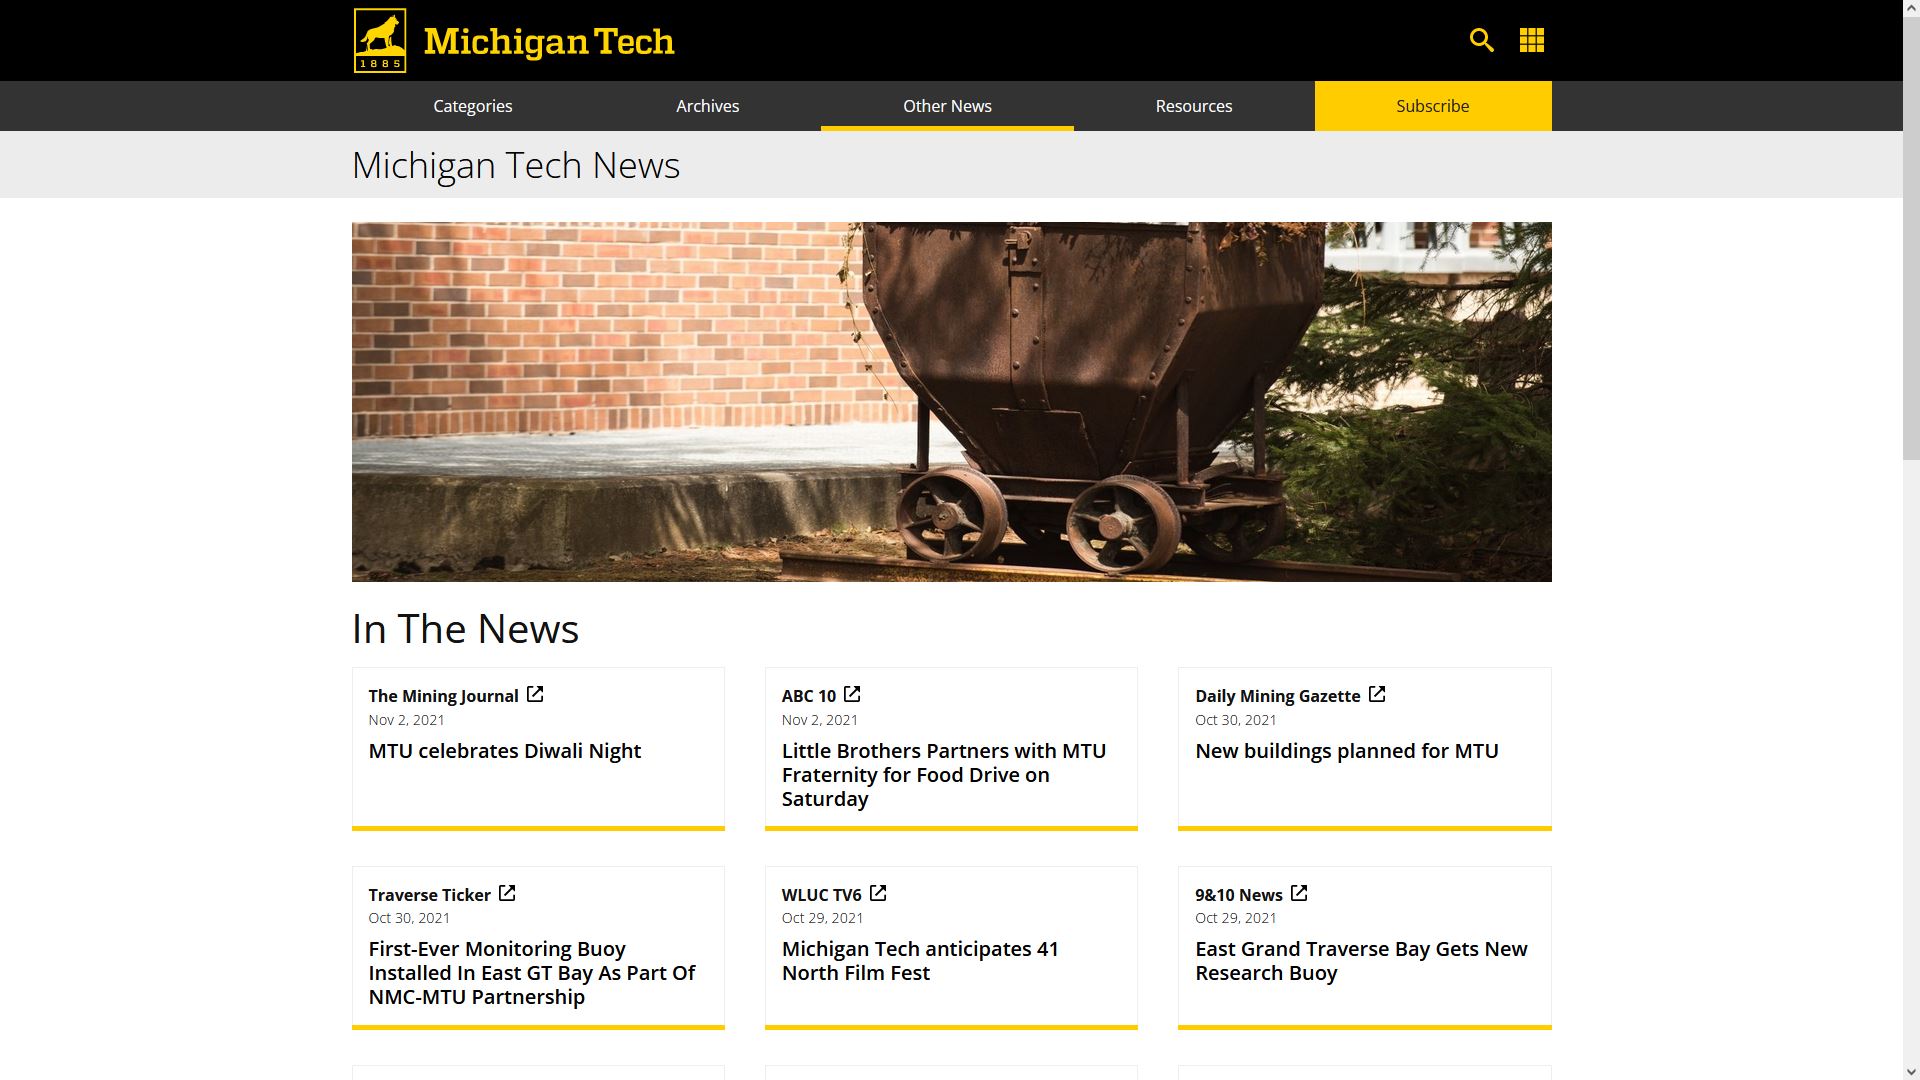Click the Oct 29, 2021 date under WLUC TV6
The image size is (1920, 1080).
822,918
